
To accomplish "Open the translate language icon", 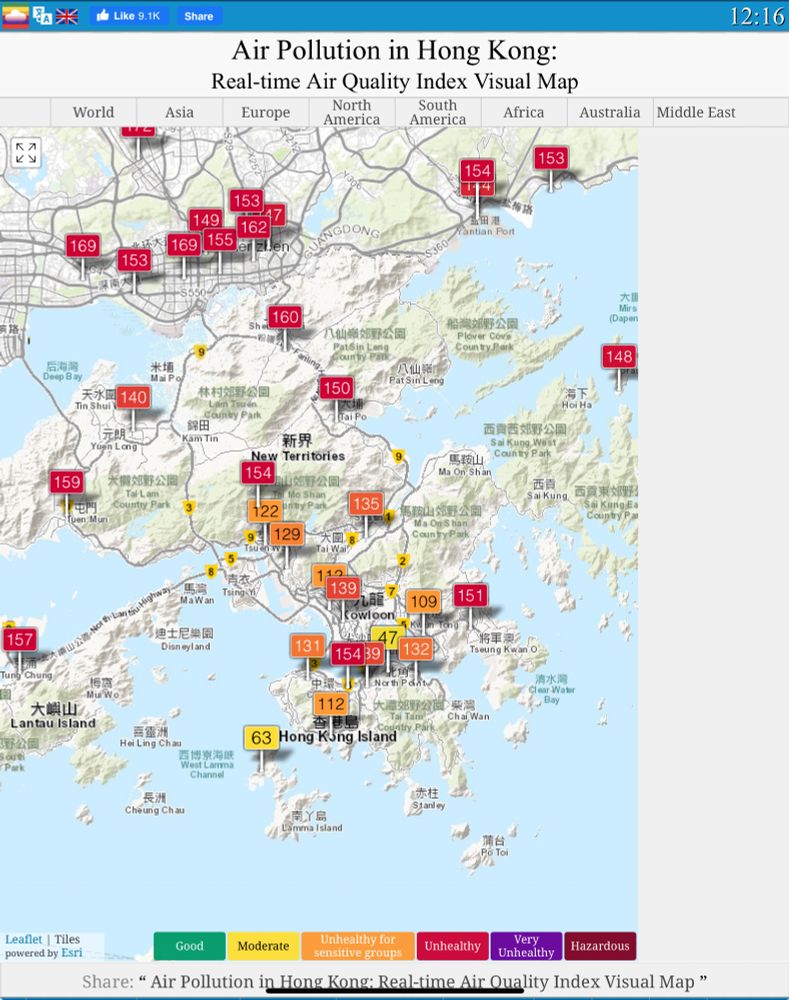I will [x=42, y=16].
